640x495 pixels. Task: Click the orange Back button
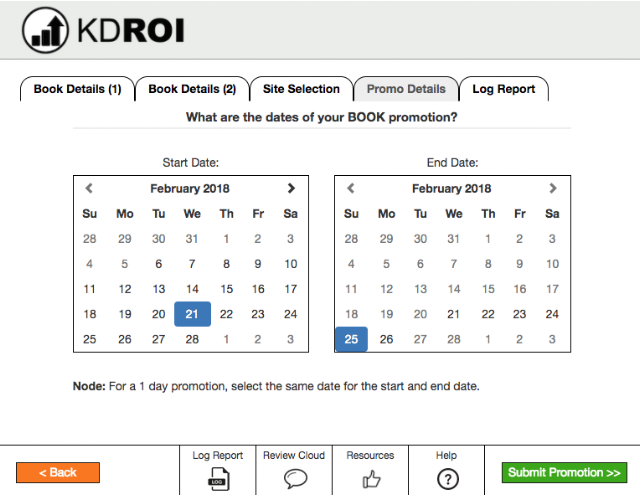click(x=58, y=473)
